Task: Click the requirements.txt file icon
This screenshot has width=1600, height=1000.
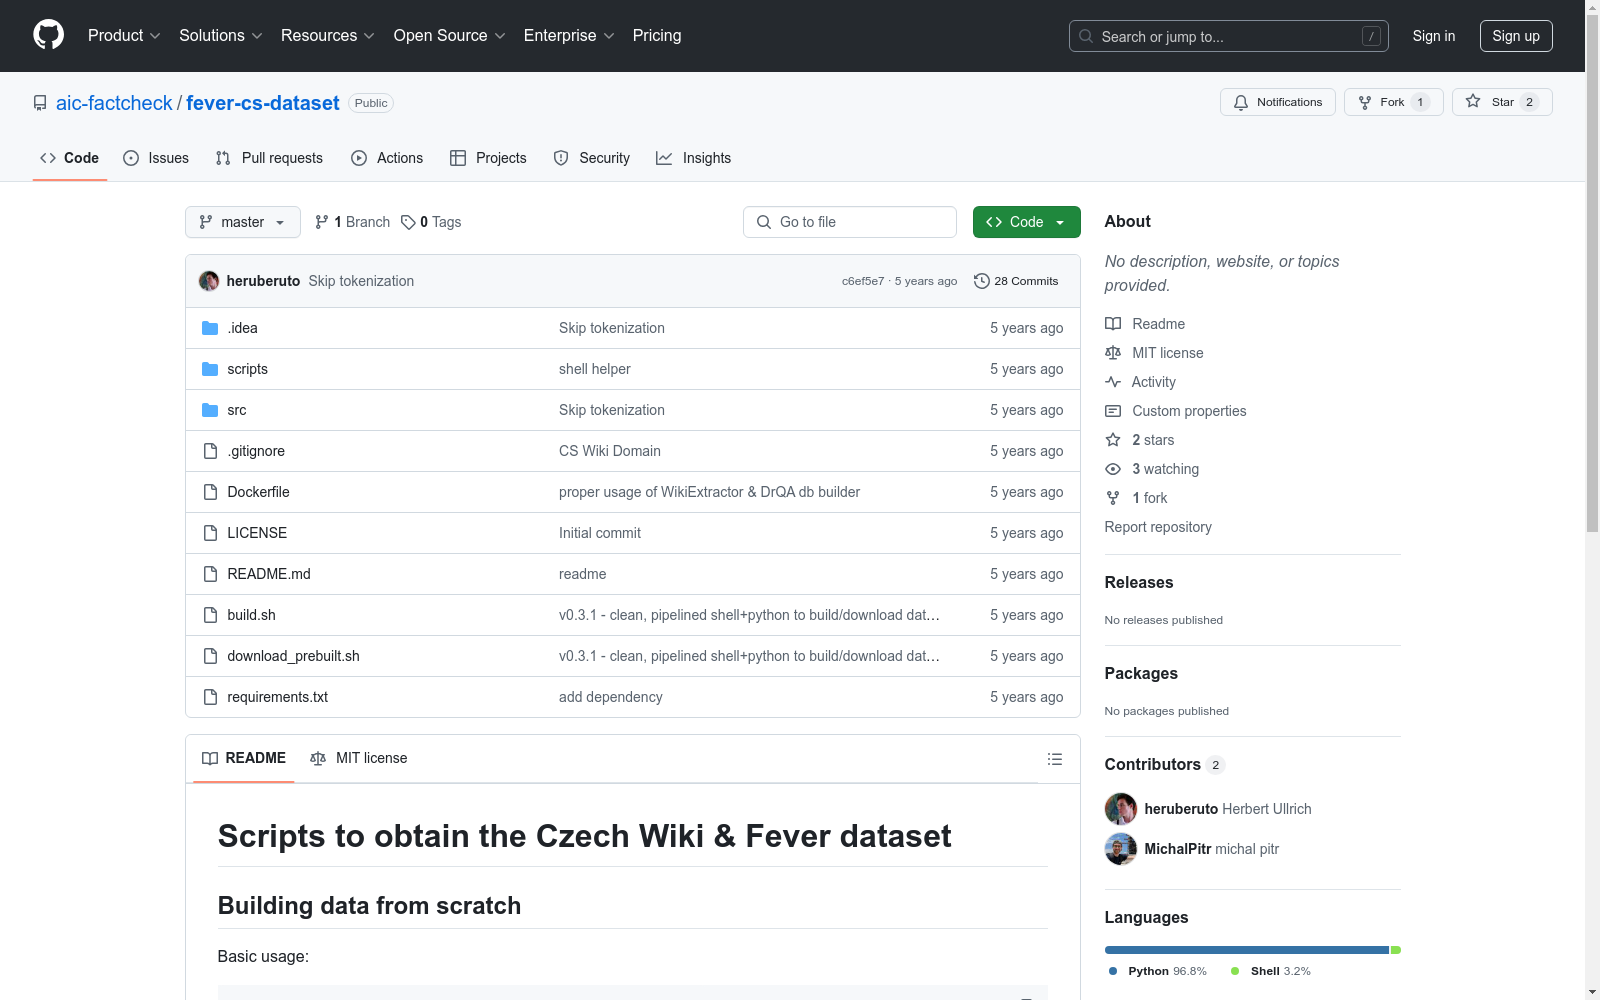Action: pos(210,697)
